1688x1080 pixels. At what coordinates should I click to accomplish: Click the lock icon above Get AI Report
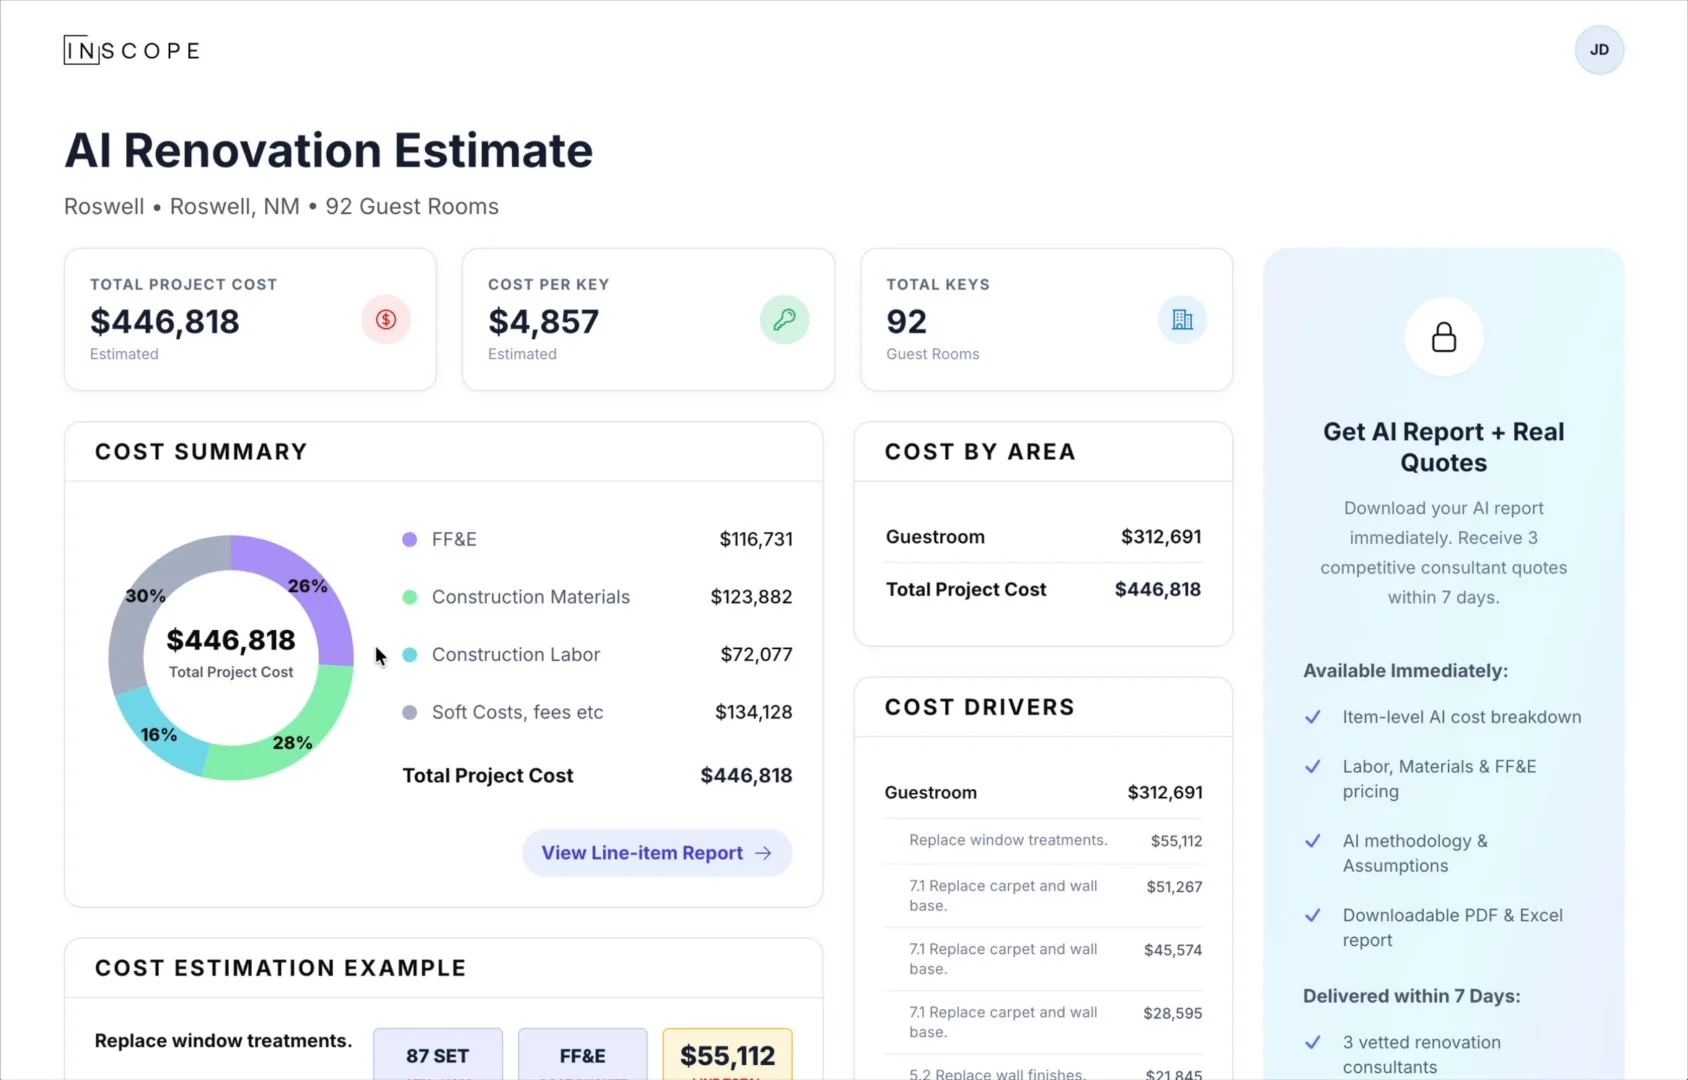tap(1444, 337)
